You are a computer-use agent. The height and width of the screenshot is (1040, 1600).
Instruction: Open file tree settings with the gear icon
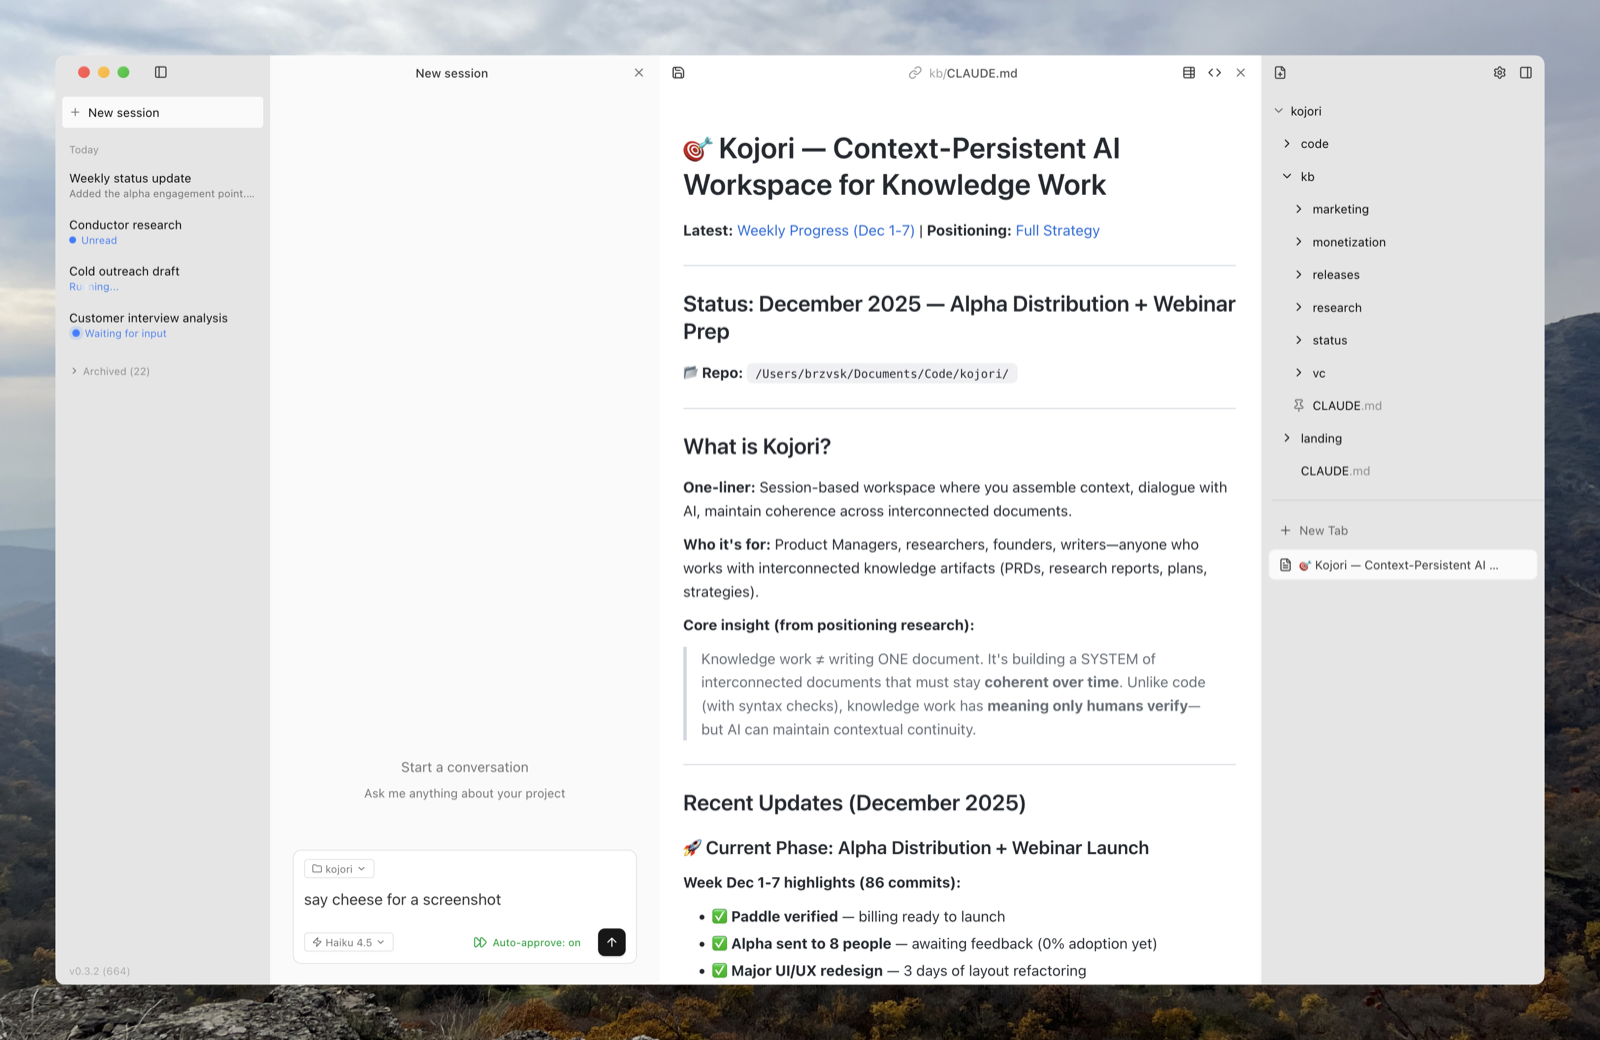1499,72
